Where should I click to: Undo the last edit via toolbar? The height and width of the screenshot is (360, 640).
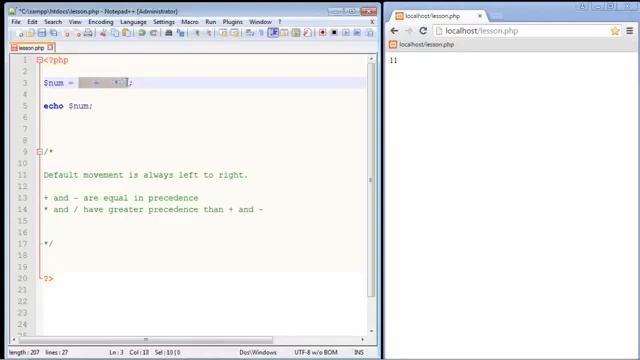142,33
